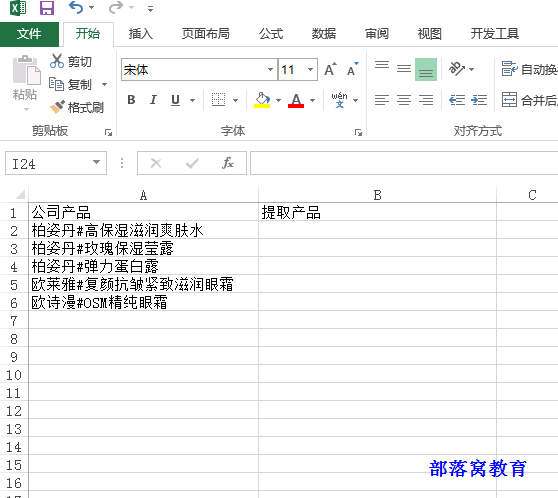Click Align Left icon
This screenshot has width=558, height=498.
click(x=382, y=100)
